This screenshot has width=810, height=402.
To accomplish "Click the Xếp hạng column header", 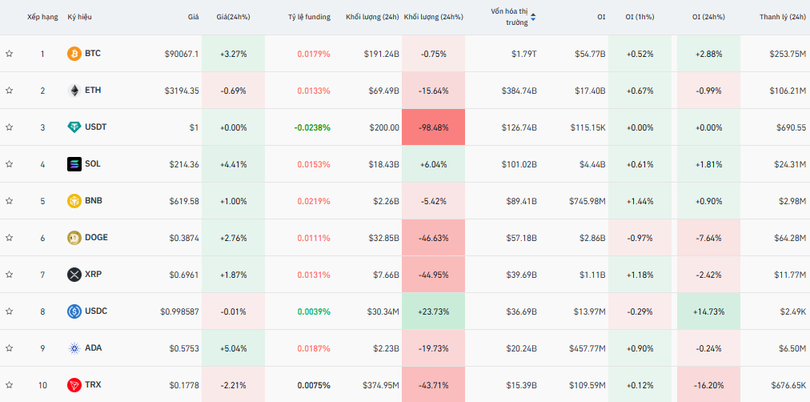I will 42,17.
